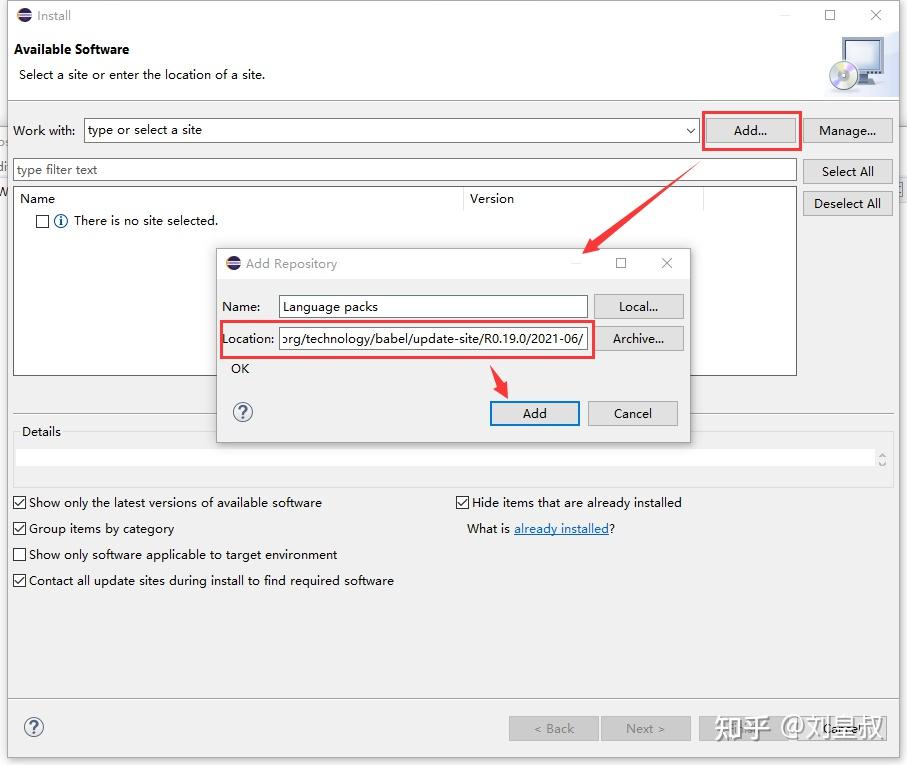Image resolution: width=907 pixels, height=765 pixels.
Task: Click the < Back button
Action: click(554, 729)
